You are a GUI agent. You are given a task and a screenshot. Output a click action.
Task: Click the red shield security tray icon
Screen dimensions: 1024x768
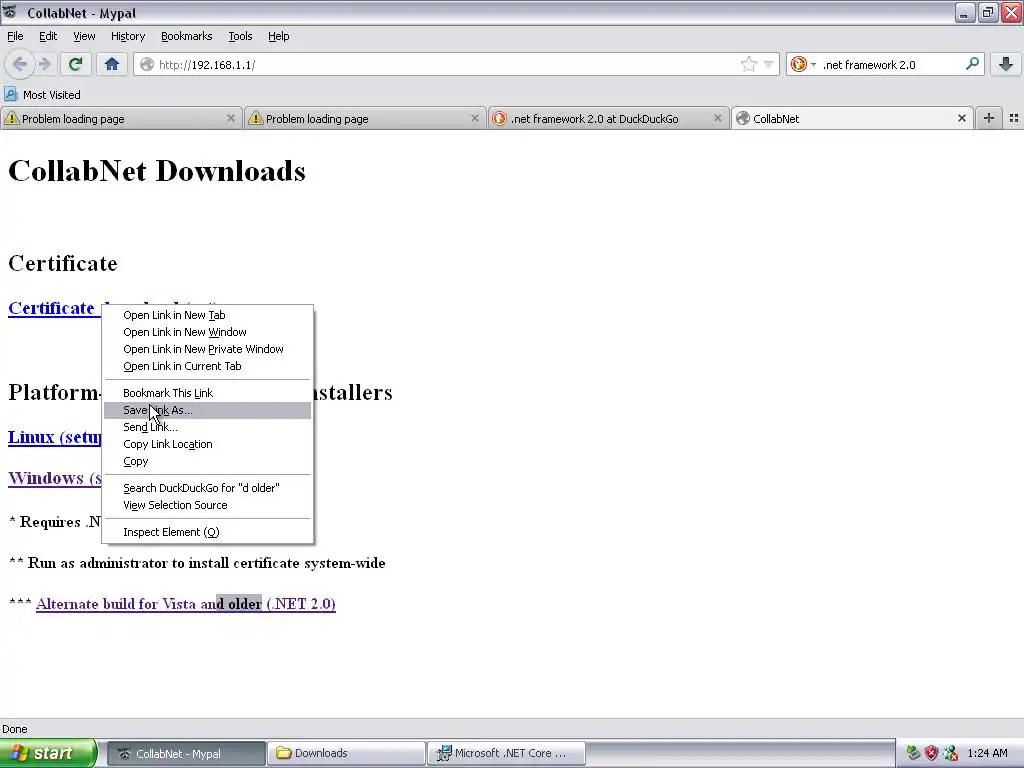pyautogui.click(x=931, y=753)
